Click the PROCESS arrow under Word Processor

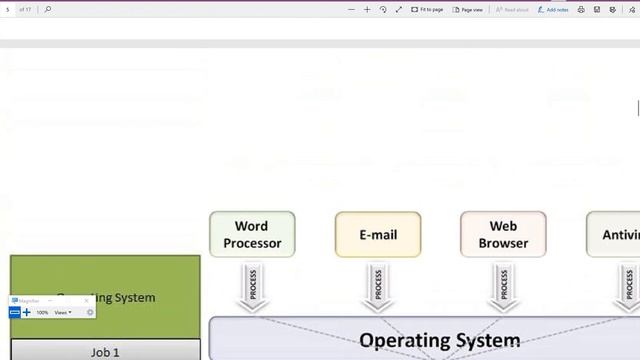tap(252, 287)
